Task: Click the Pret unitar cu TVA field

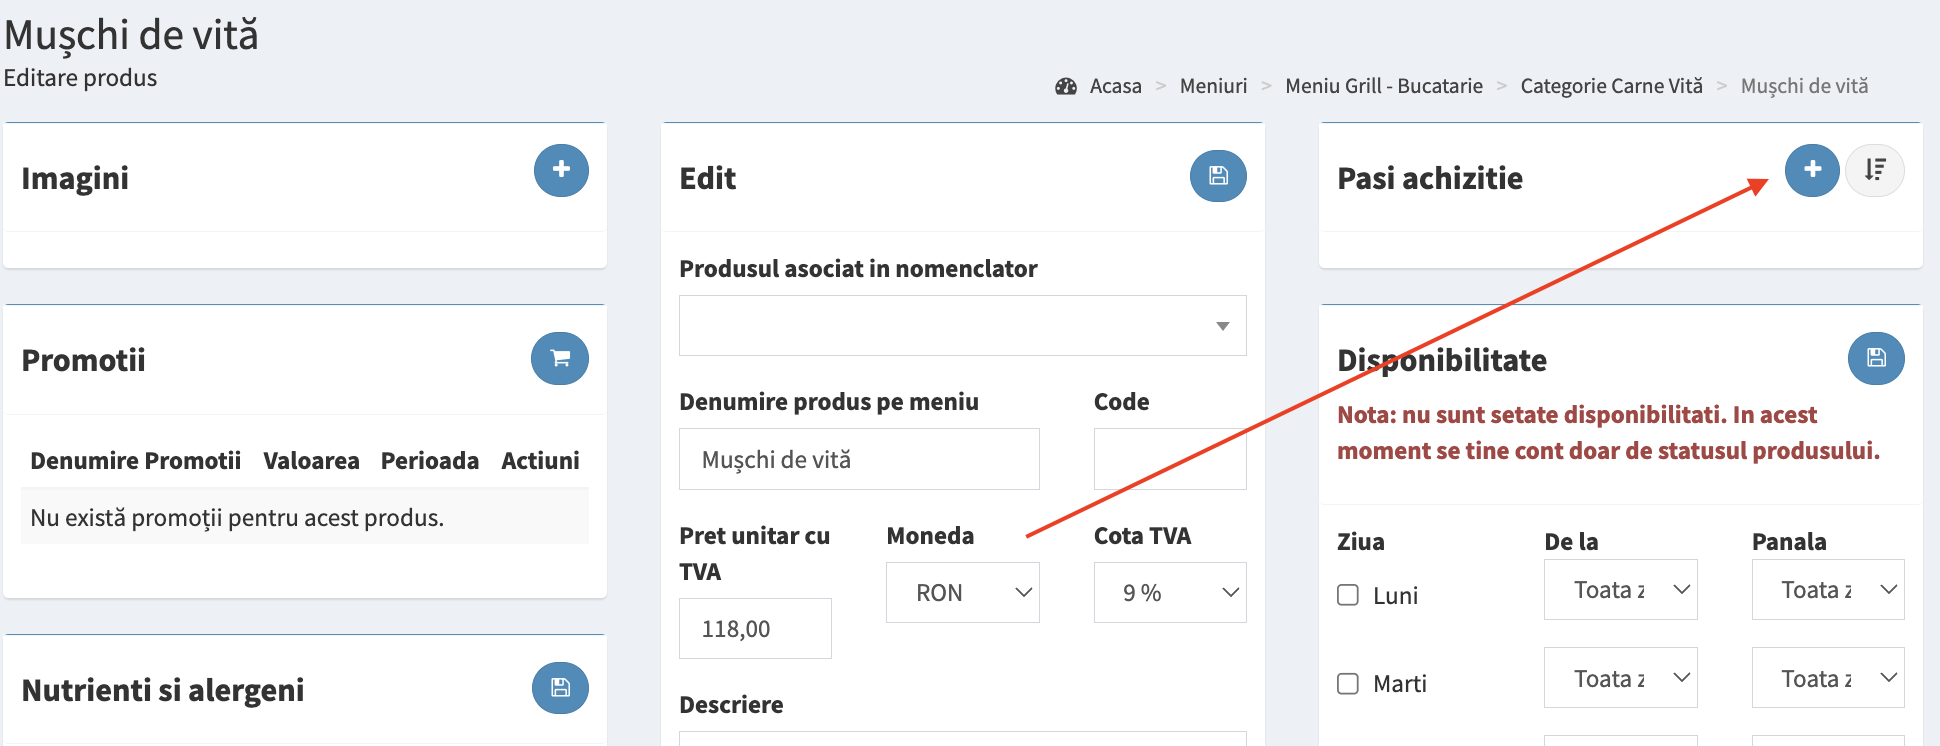Action: 755,628
